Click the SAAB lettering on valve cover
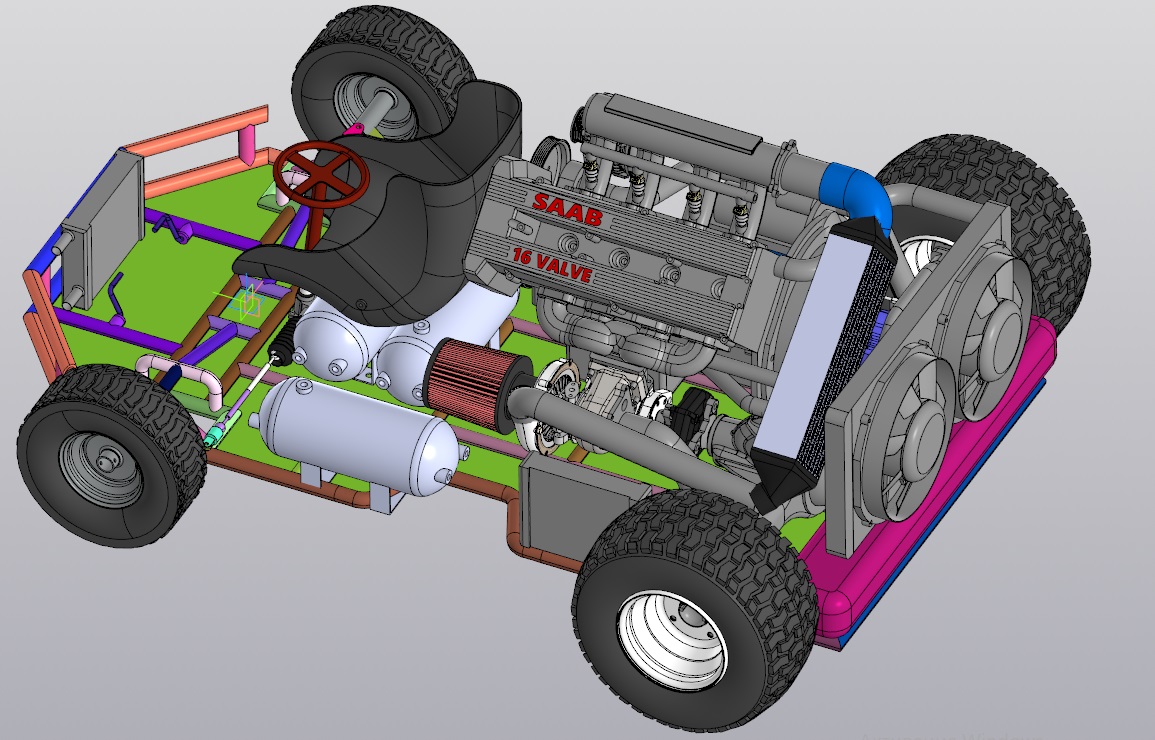The image size is (1155, 740). coord(567,209)
